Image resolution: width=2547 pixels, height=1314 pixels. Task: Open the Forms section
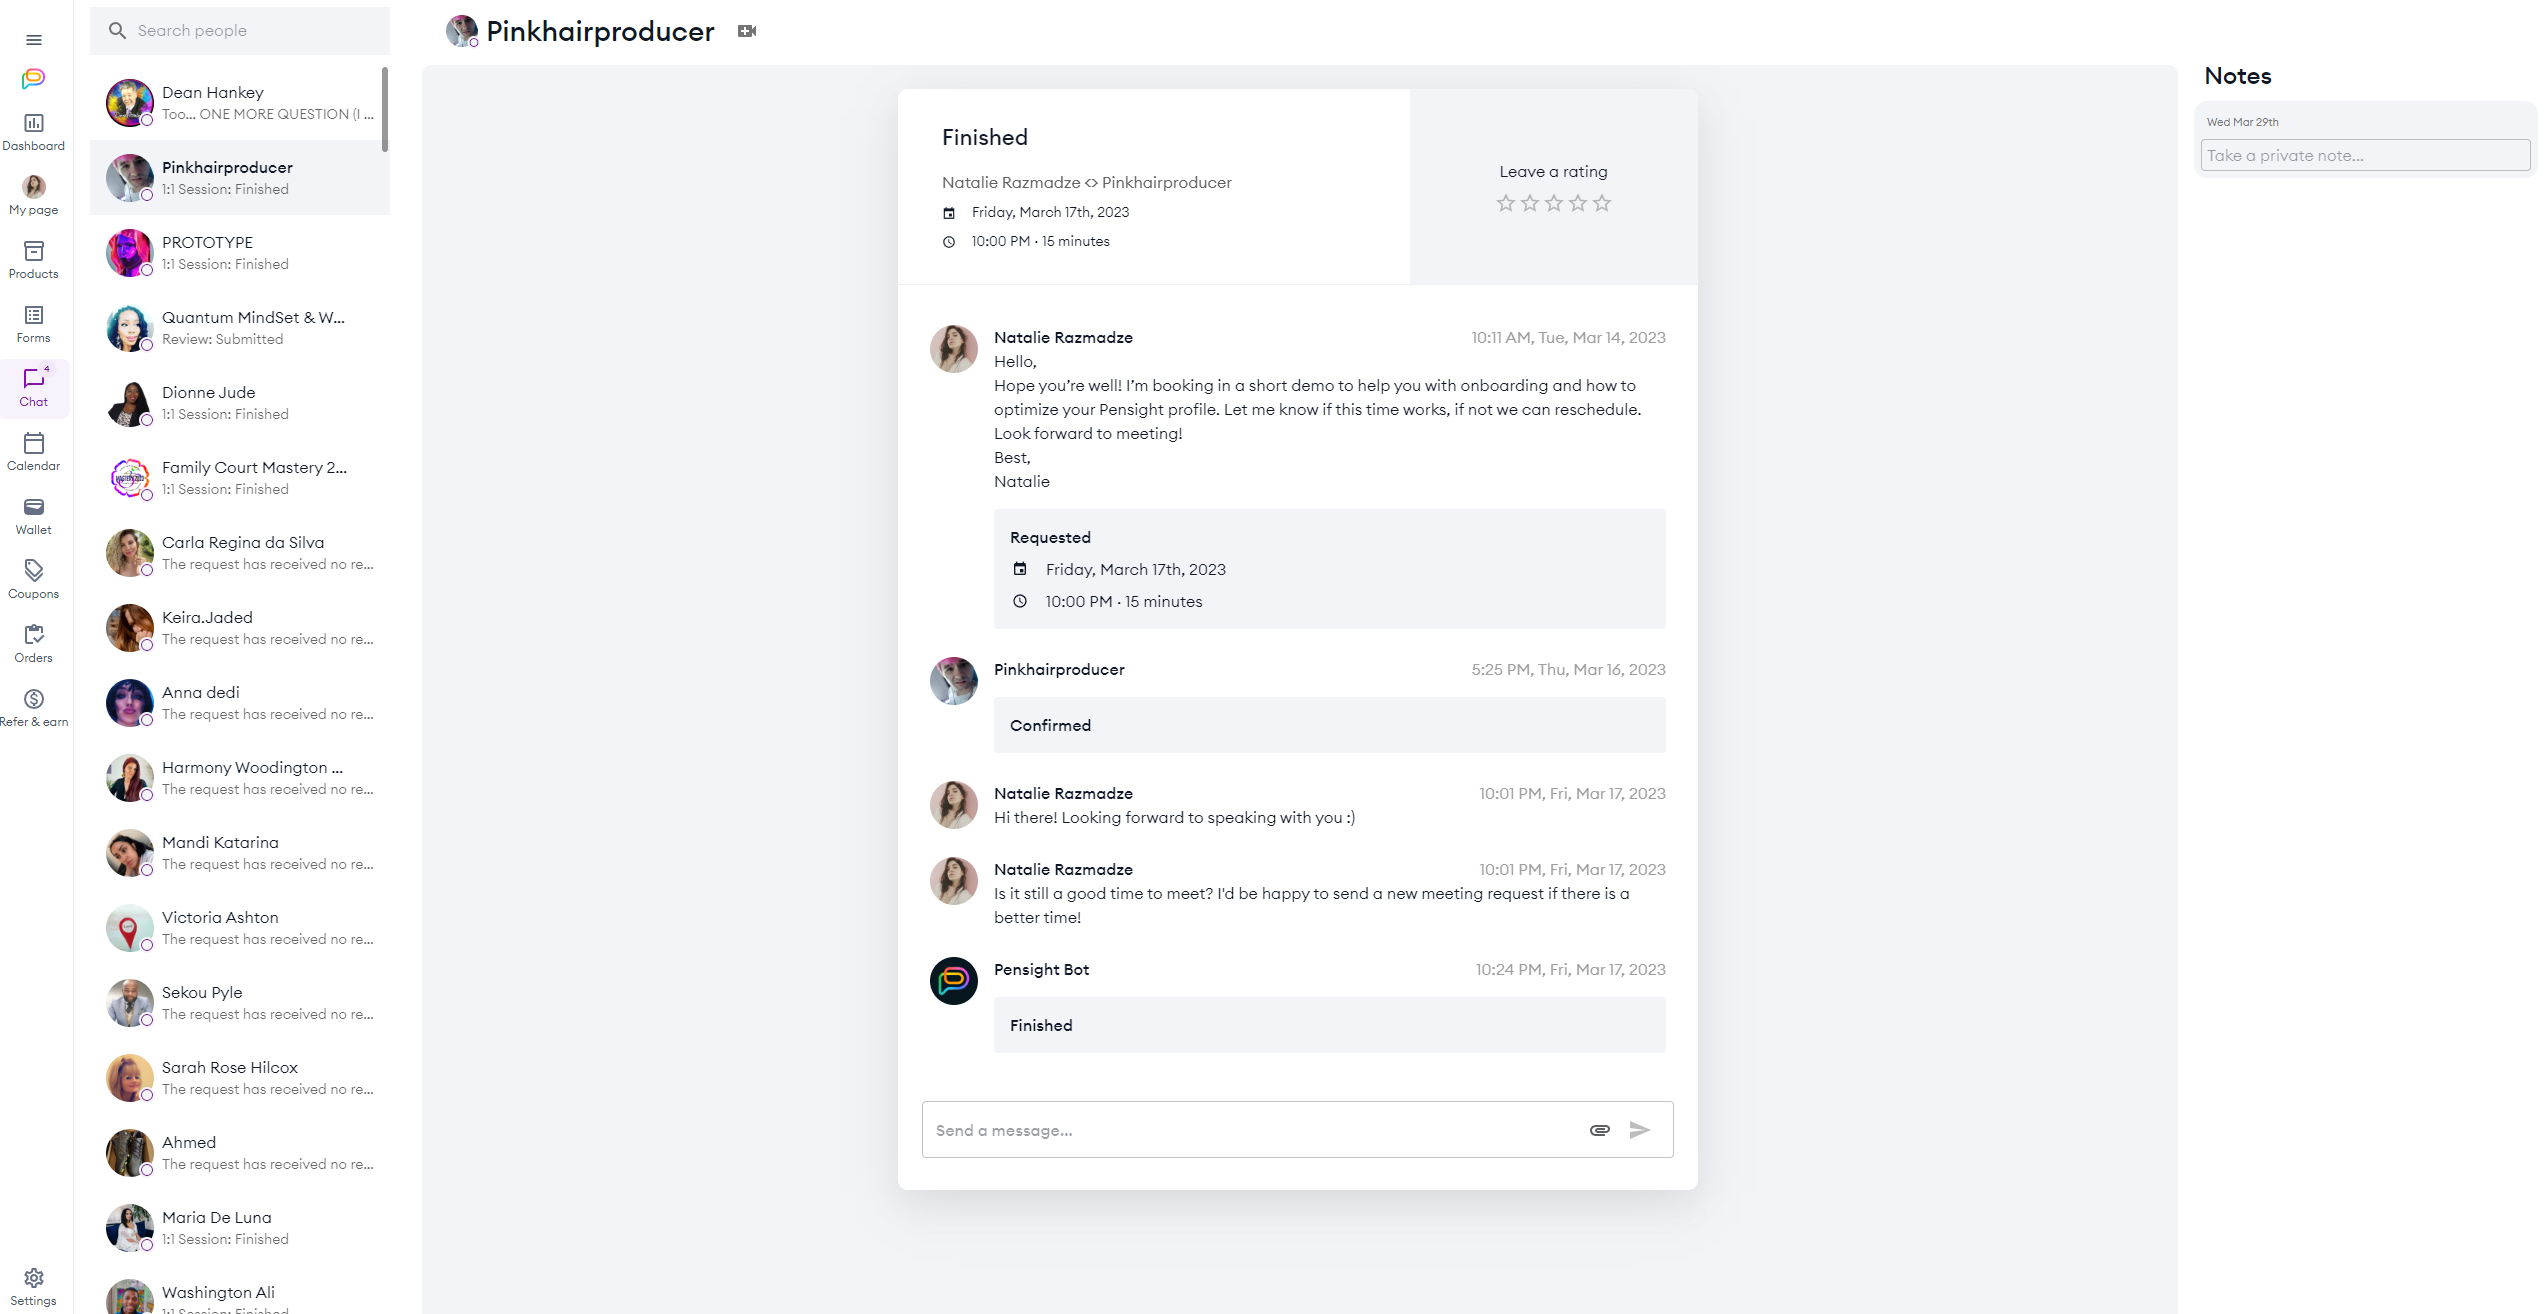(x=34, y=324)
